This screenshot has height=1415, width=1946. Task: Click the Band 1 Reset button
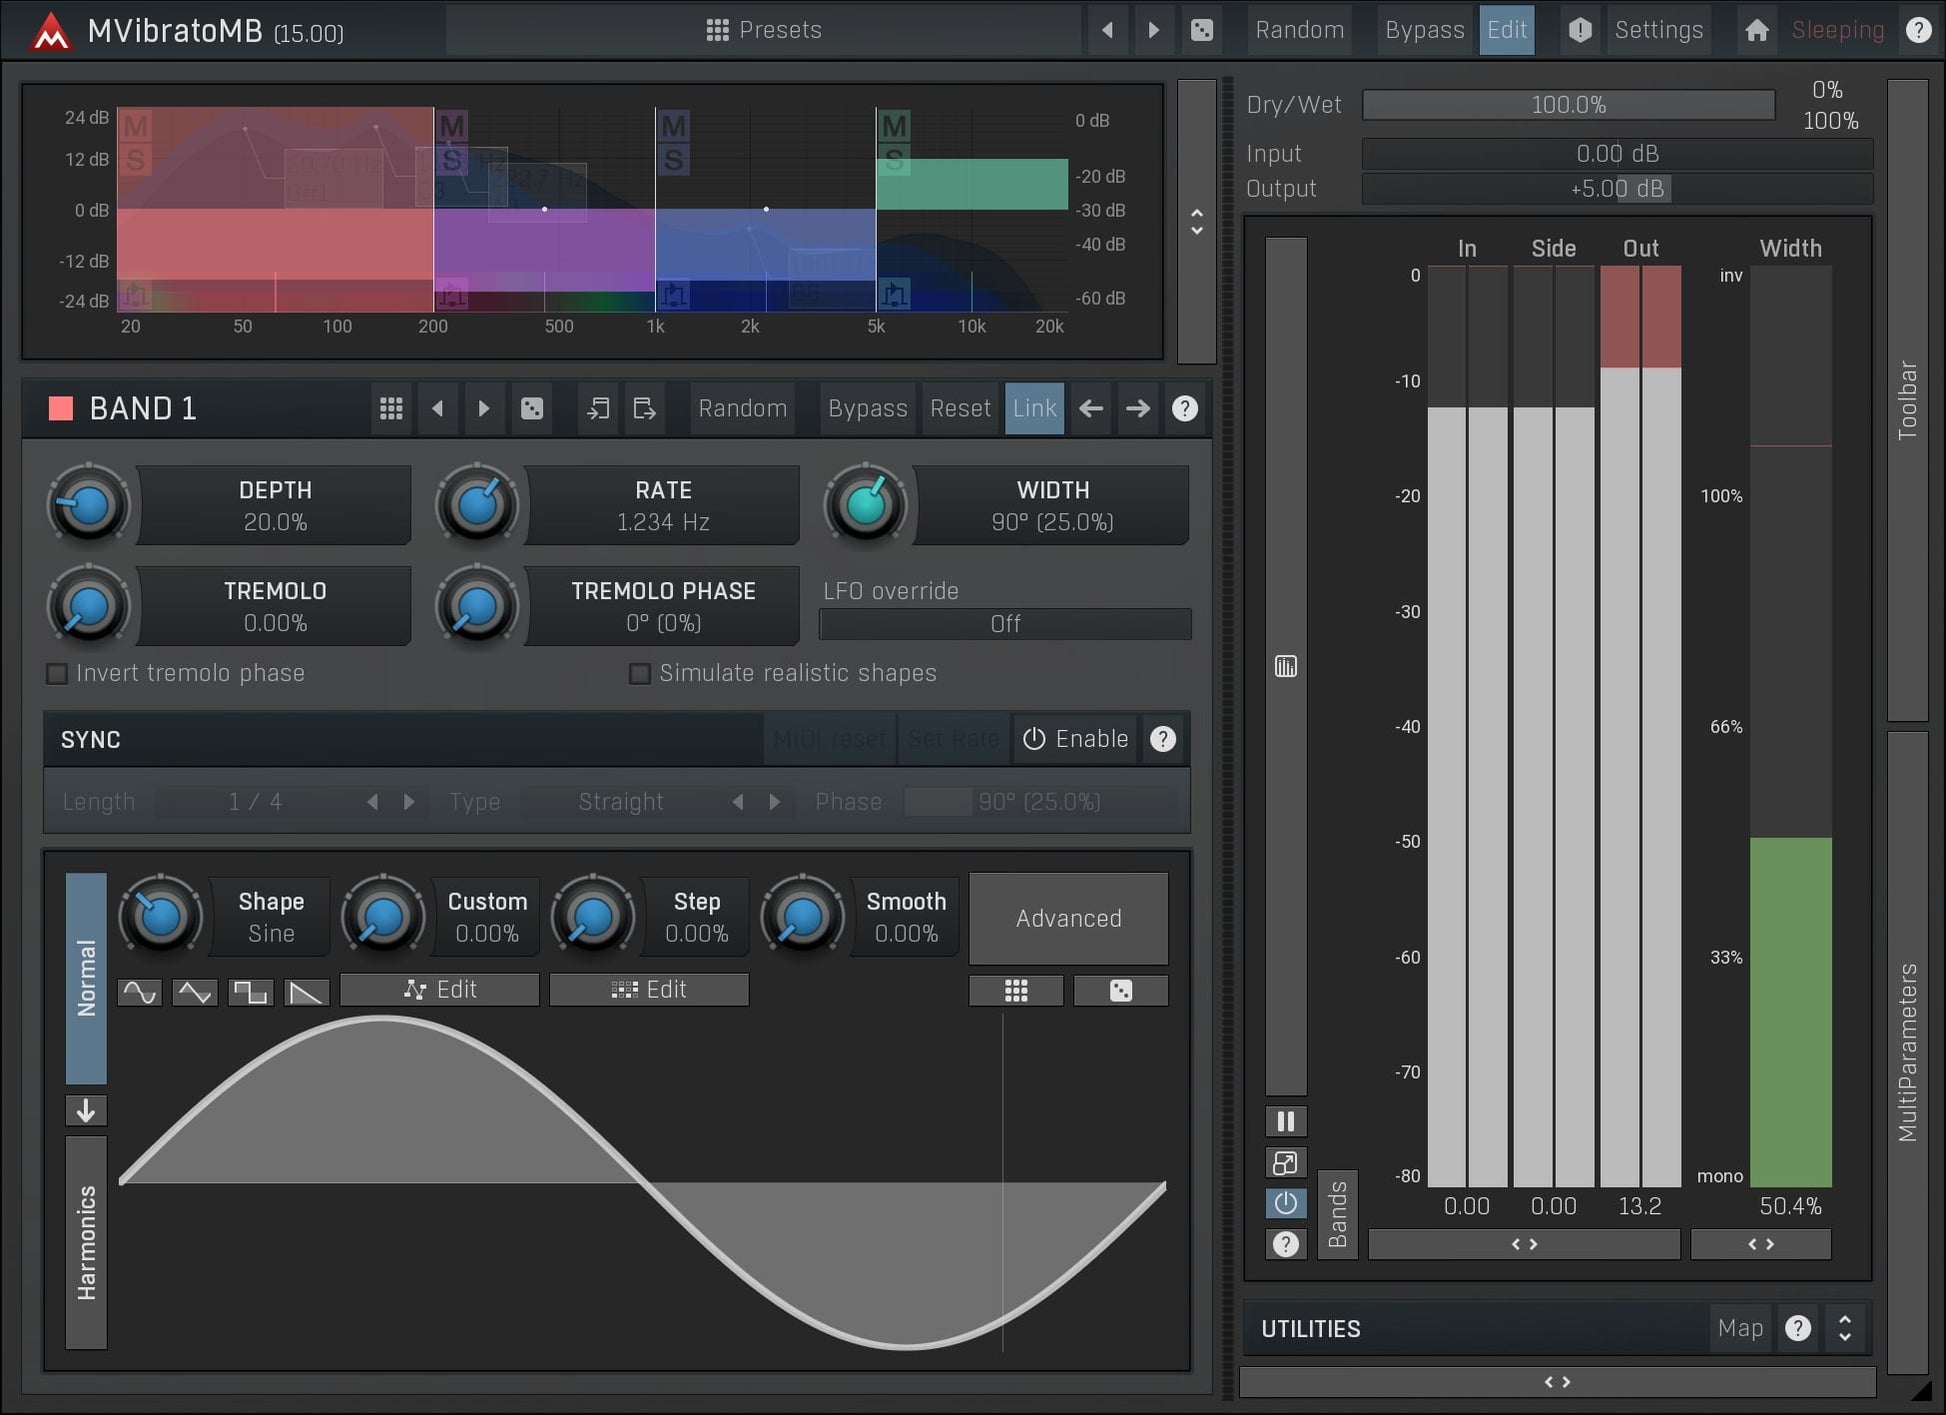click(959, 408)
